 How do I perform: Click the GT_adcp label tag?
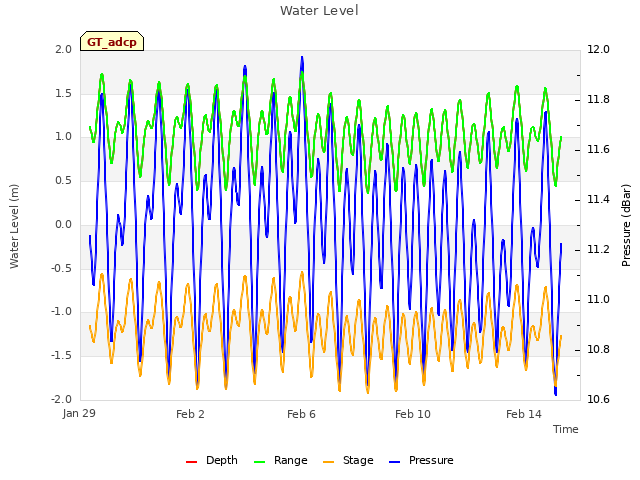click(x=112, y=41)
